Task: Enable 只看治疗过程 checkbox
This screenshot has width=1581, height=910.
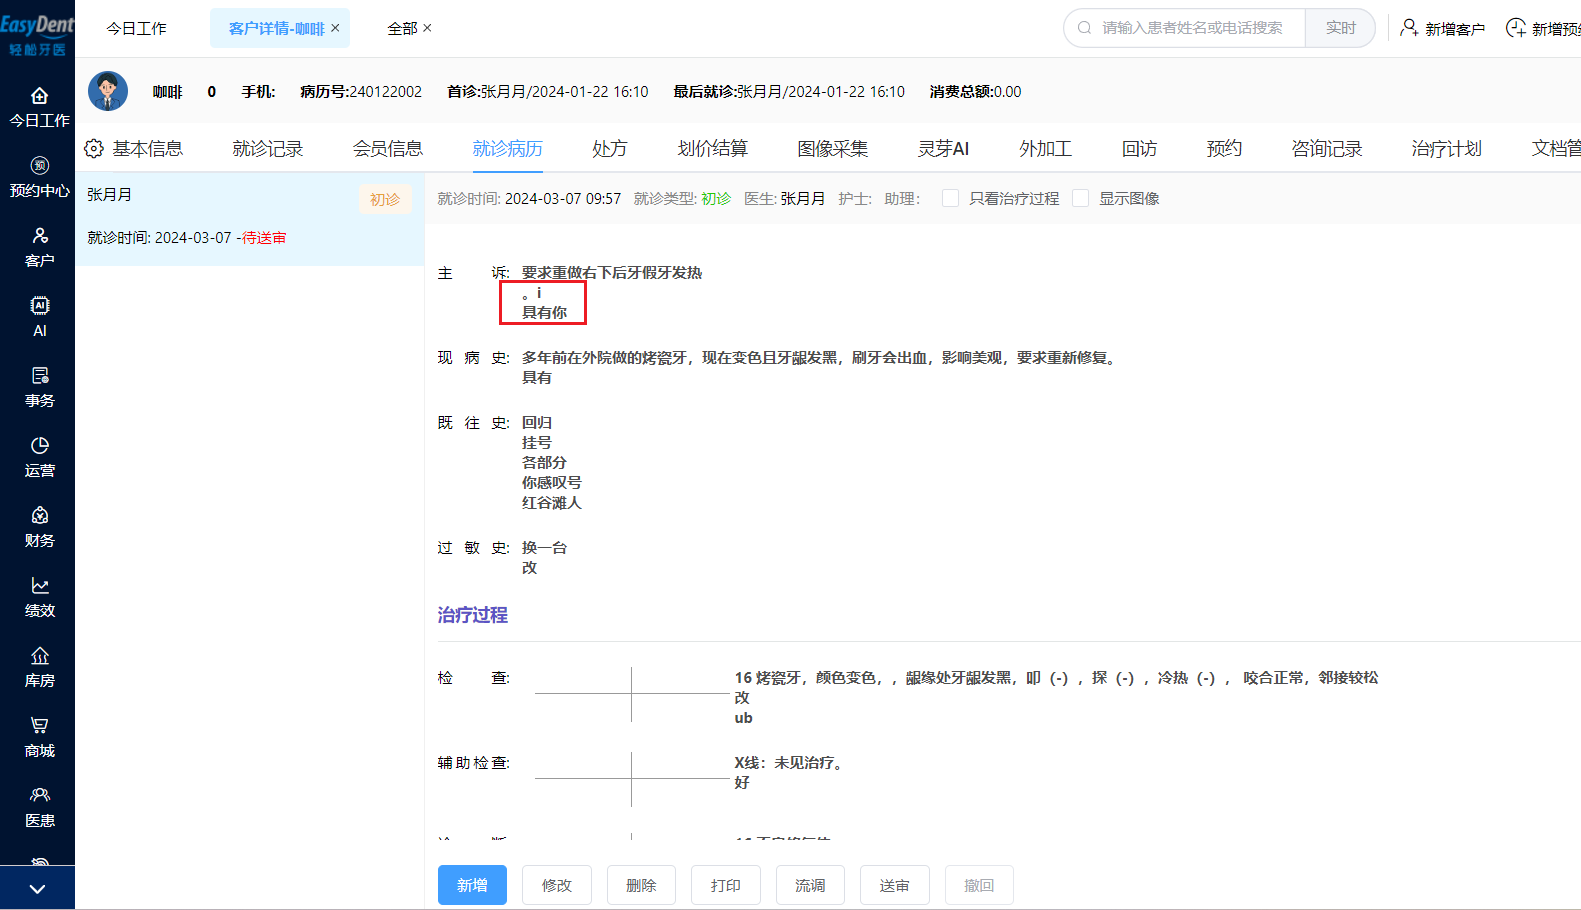Action: pyautogui.click(x=950, y=198)
